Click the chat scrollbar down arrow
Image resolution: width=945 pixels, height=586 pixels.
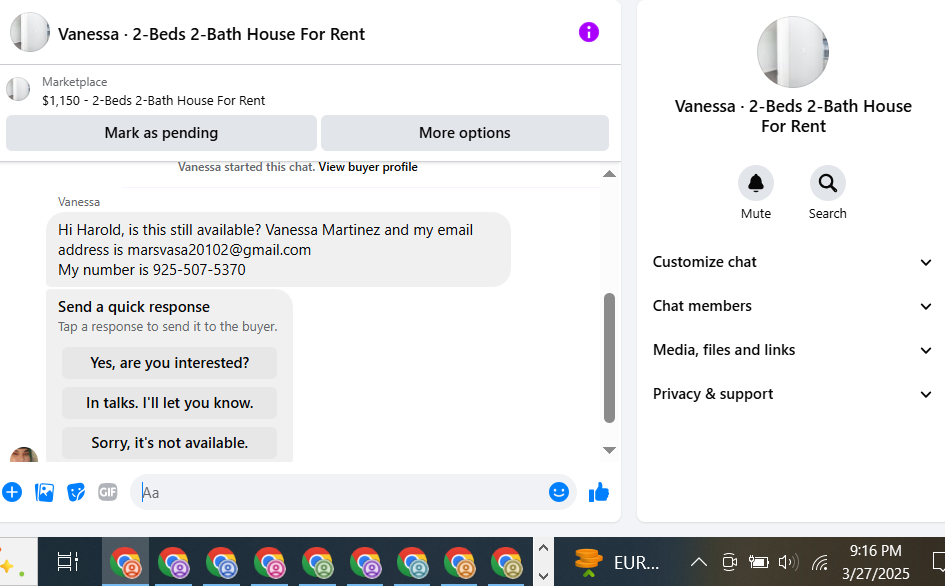click(609, 450)
